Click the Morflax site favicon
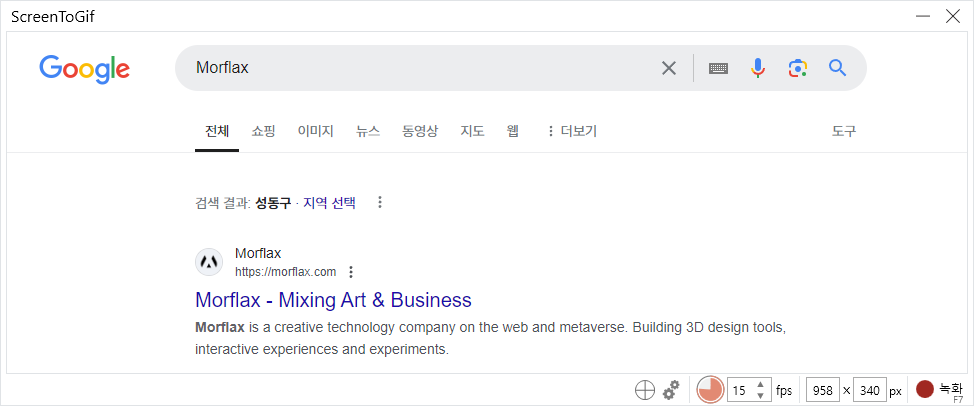 (209, 262)
